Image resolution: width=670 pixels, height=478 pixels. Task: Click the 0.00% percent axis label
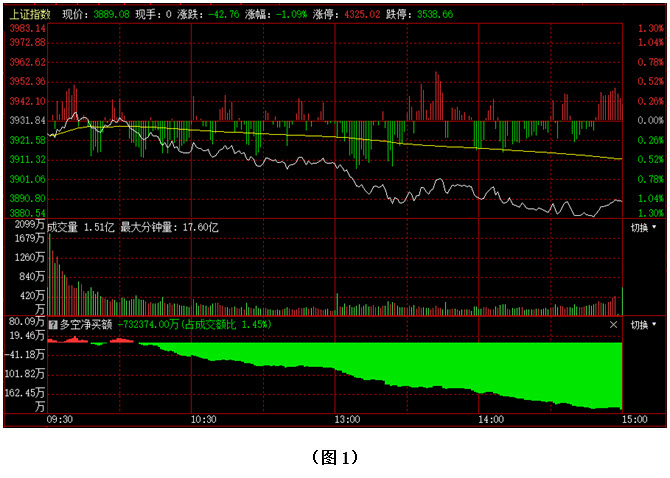[649, 121]
